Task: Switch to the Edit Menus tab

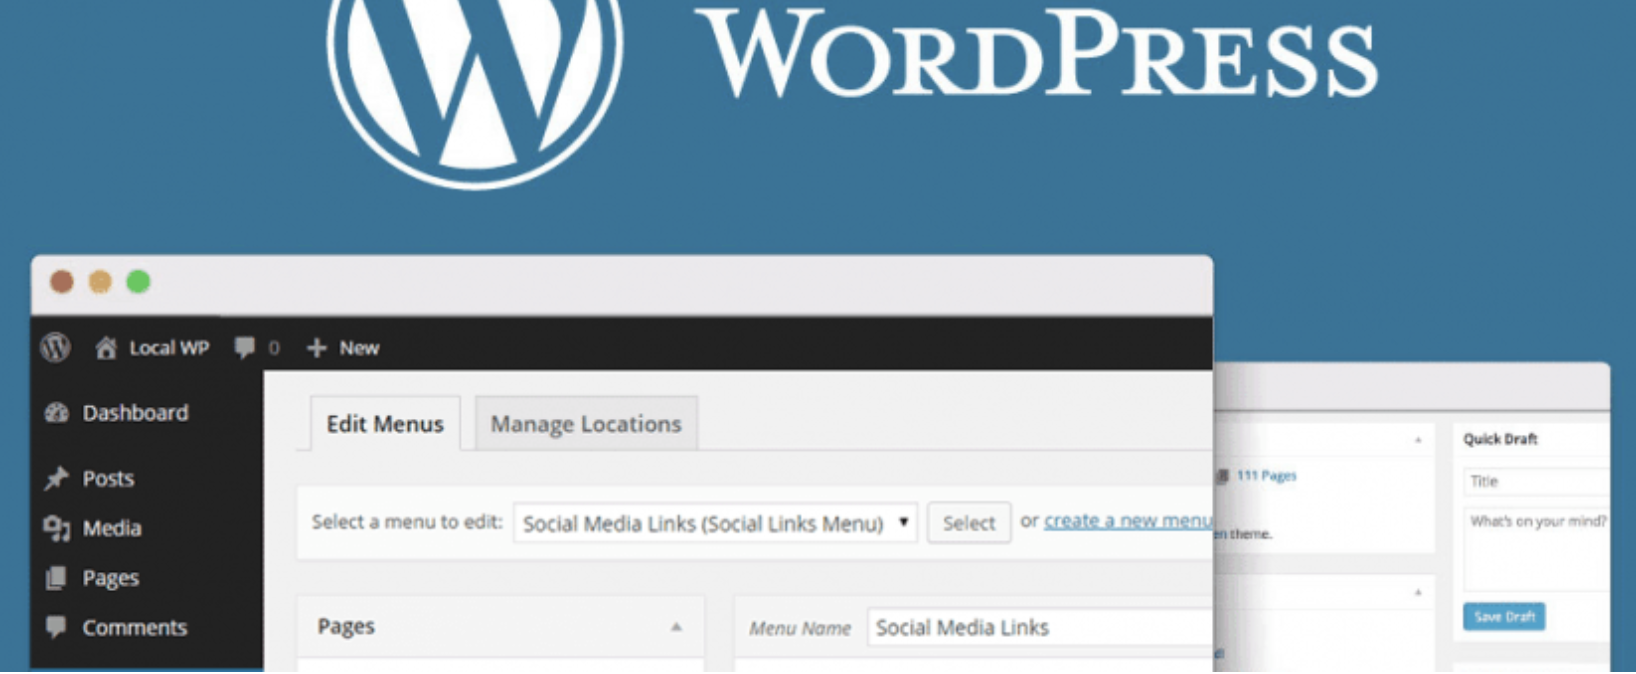Action: click(x=385, y=423)
